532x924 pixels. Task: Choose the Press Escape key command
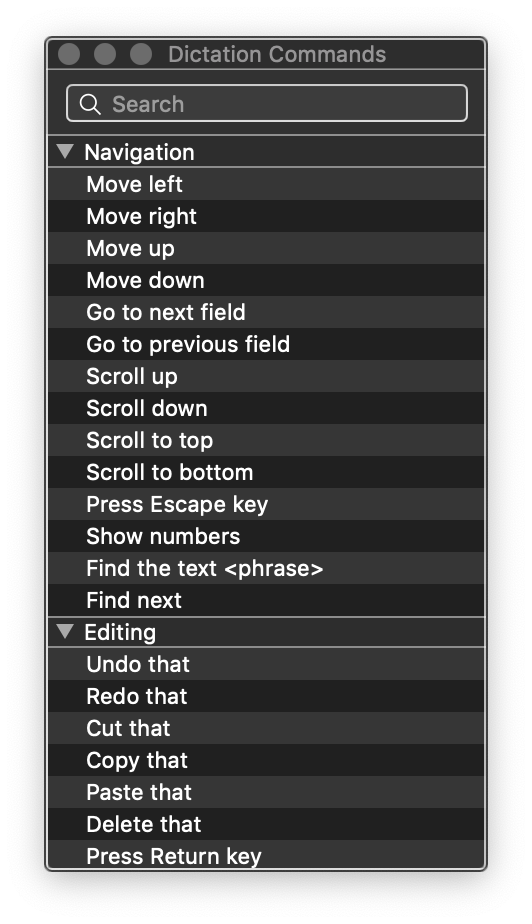pyautogui.click(x=266, y=504)
